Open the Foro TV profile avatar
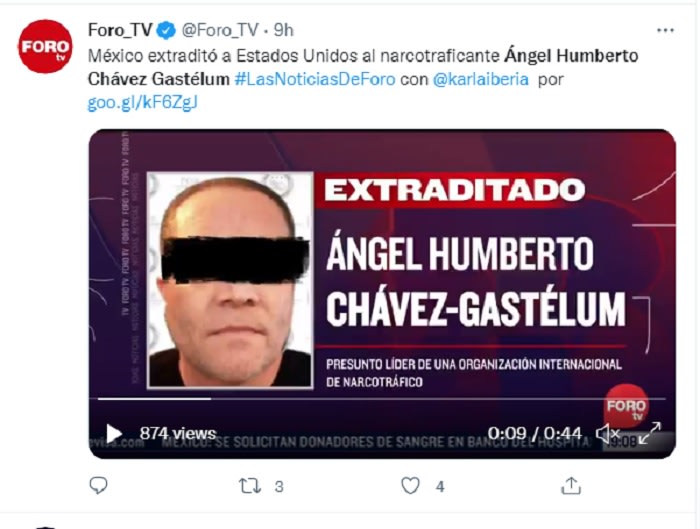Image resolution: width=700 pixels, height=529 pixels. point(45,46)
